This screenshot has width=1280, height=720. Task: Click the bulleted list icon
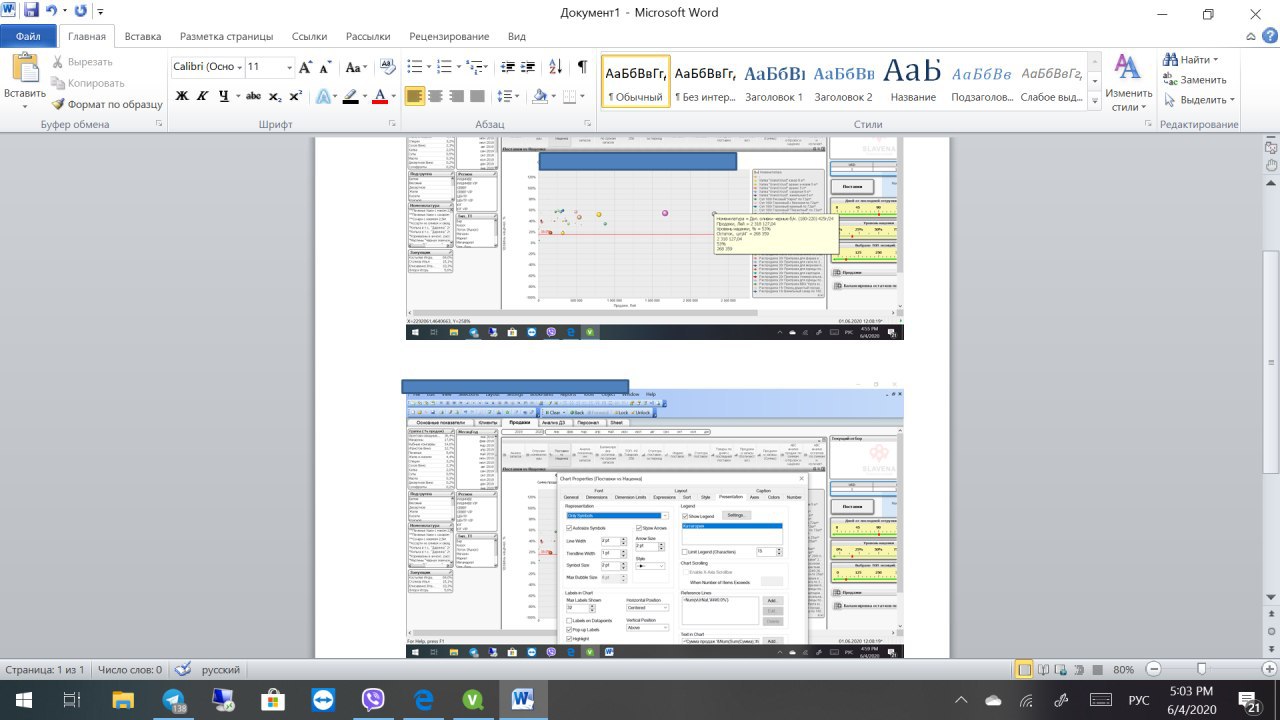pos(415,68)
